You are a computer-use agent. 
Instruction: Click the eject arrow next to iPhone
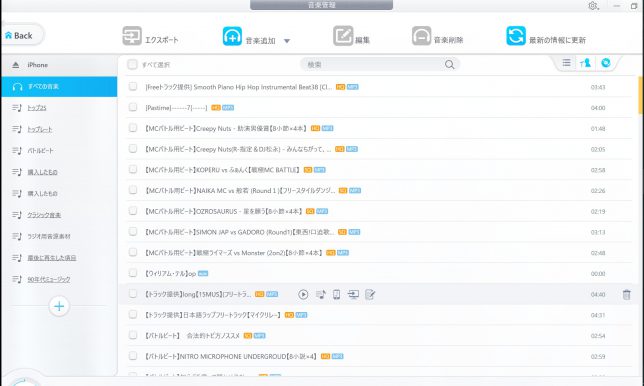(16, 65)
